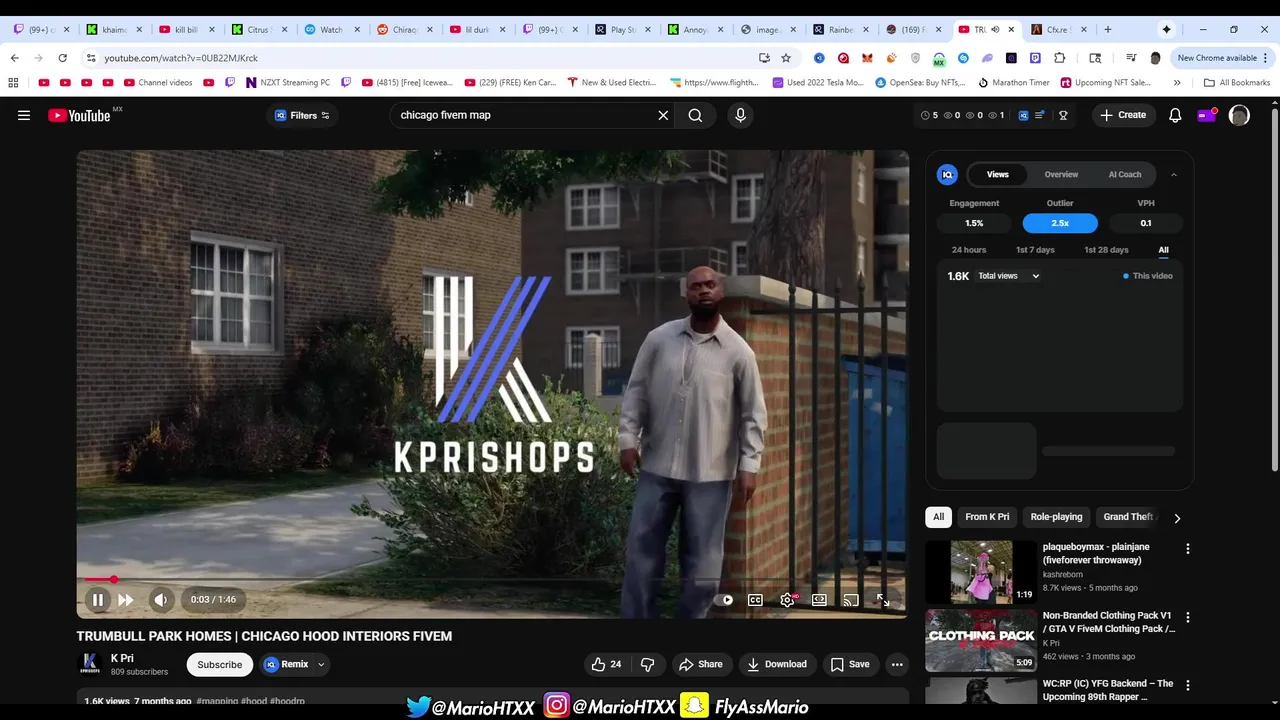Open the account avatar menu

pos(1239,115)
